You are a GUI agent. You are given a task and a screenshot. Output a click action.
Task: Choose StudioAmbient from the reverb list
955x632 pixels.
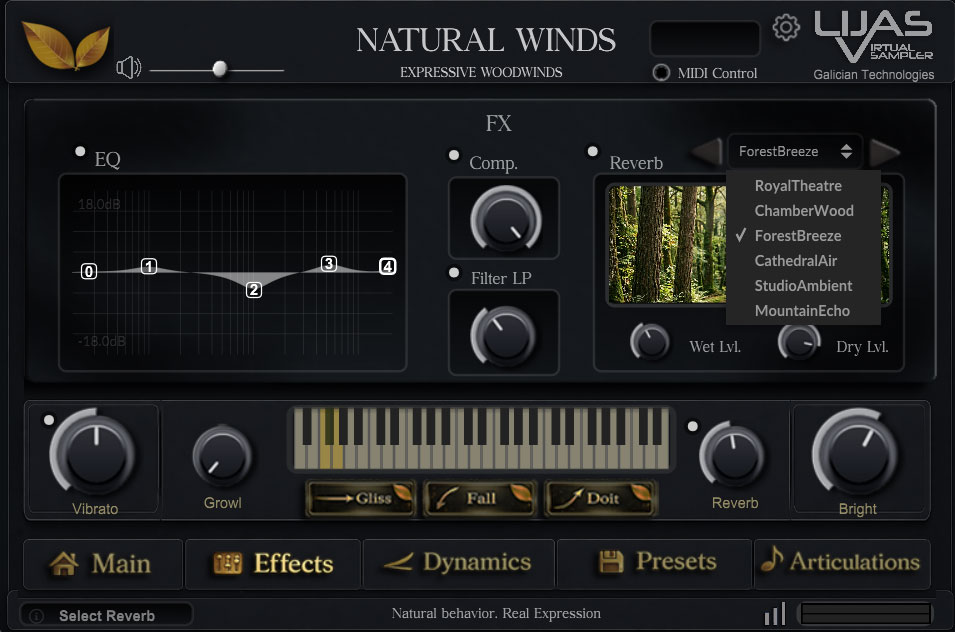click(803, 286)
